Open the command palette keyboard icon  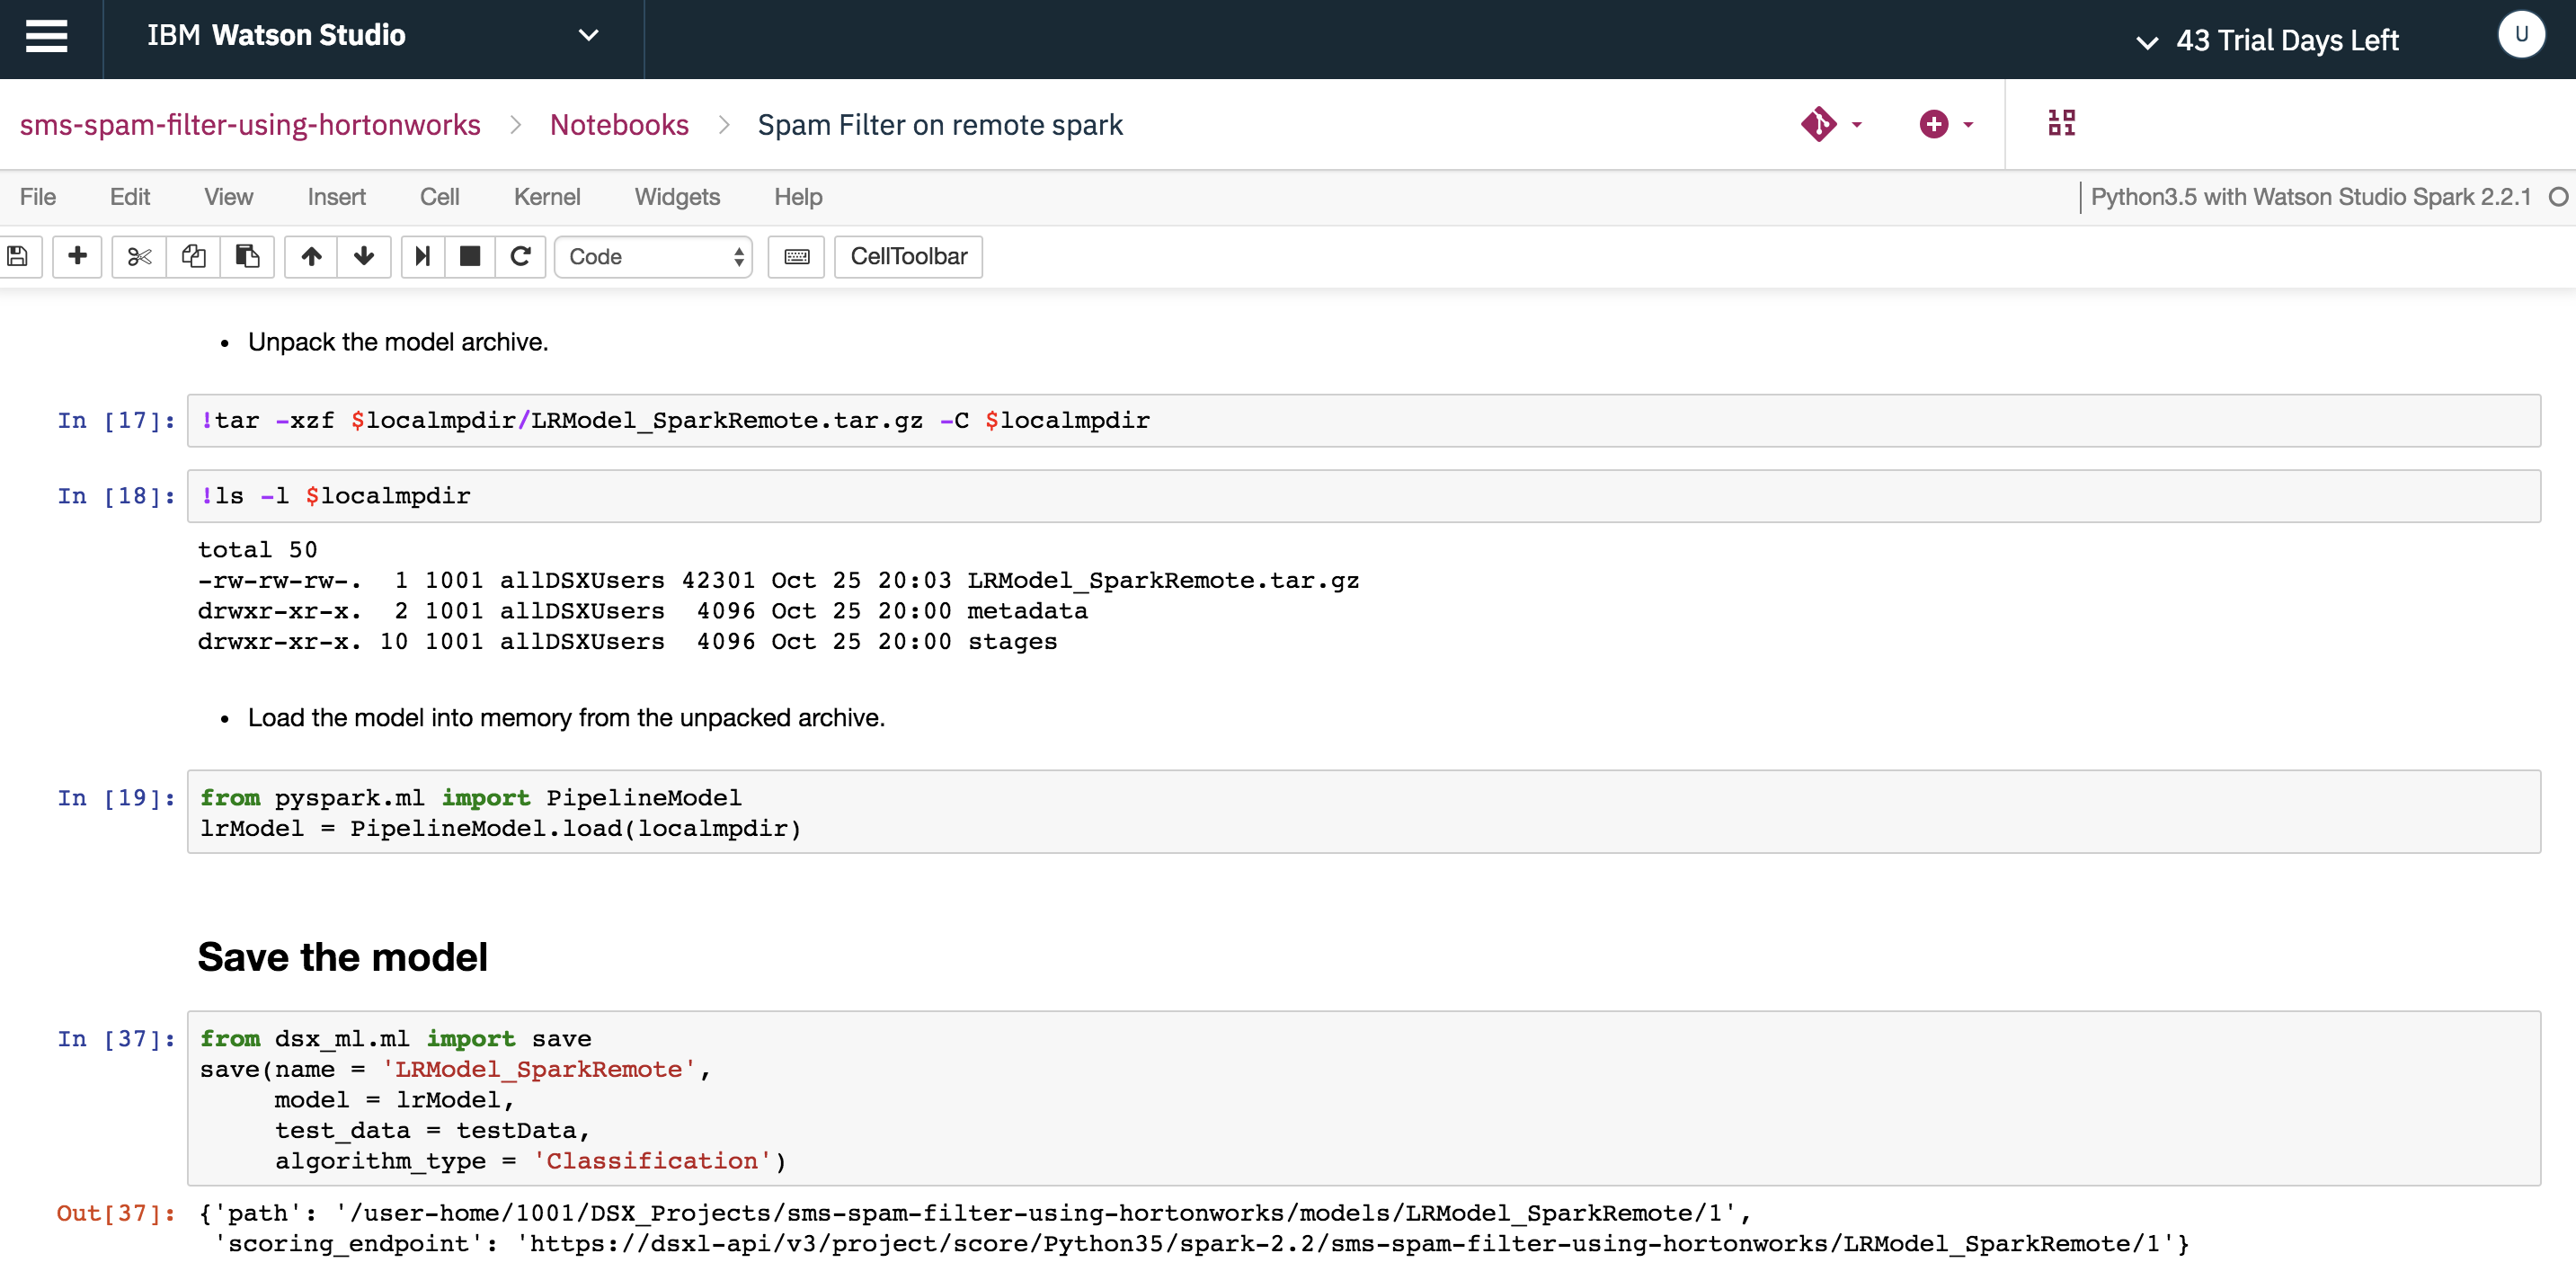coord(796,257)
